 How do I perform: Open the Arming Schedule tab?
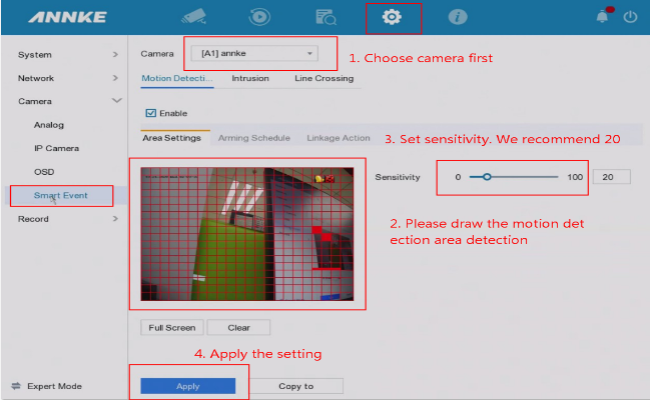pyautogui.click(x=254, y=138)
